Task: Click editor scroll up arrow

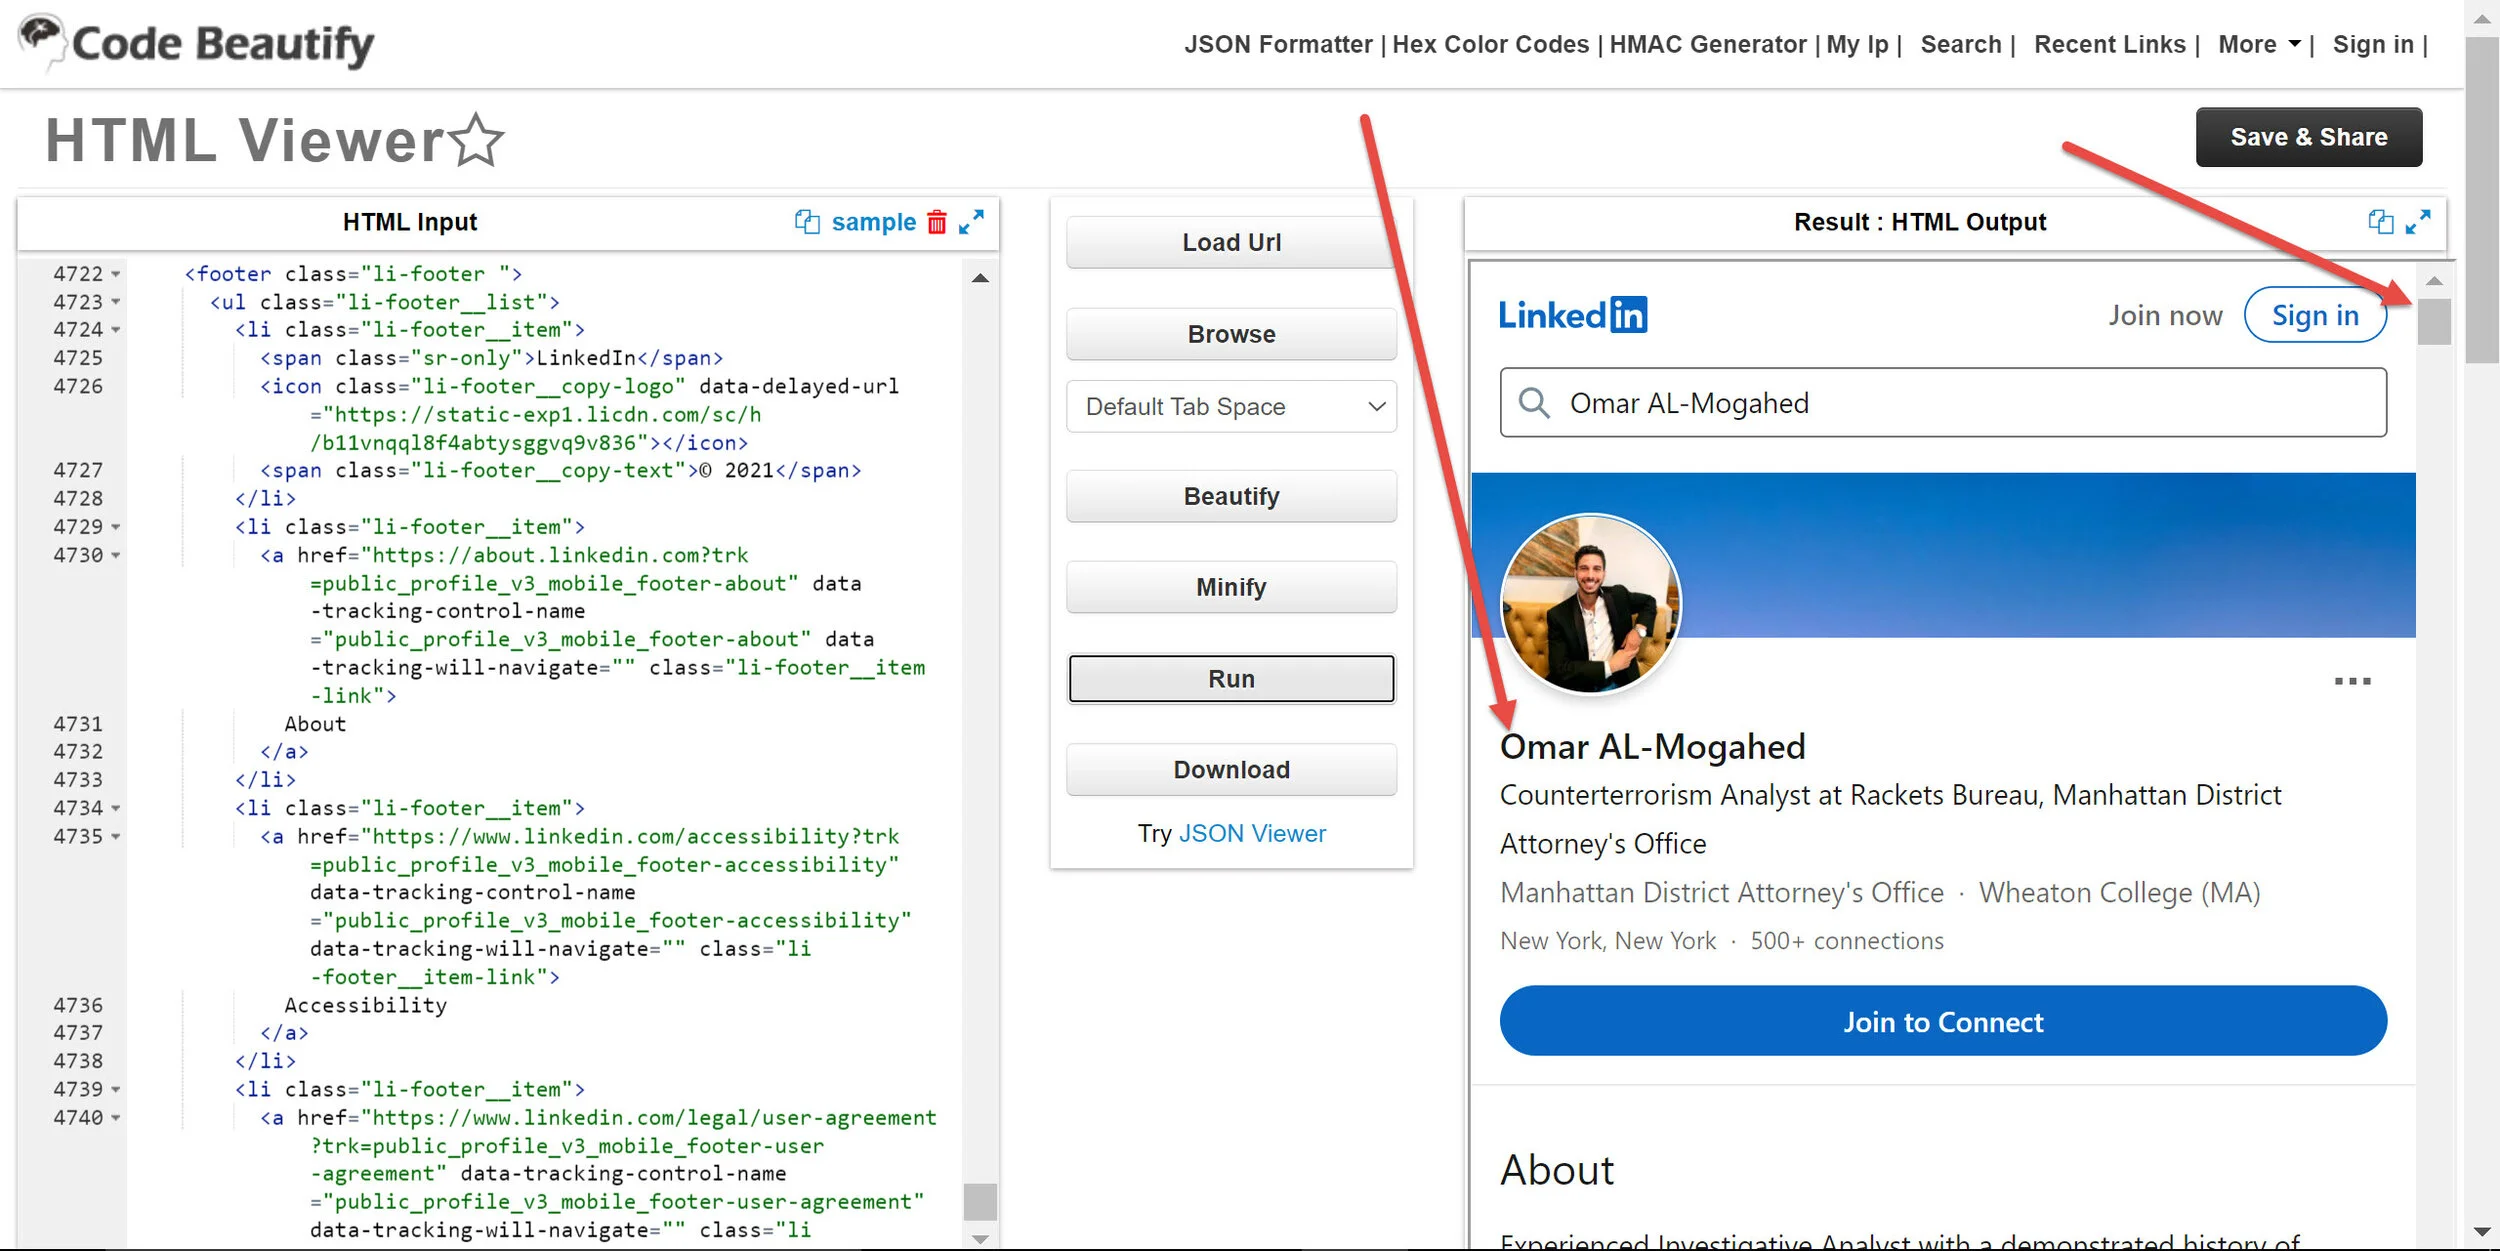Action: tap(980, 278)
